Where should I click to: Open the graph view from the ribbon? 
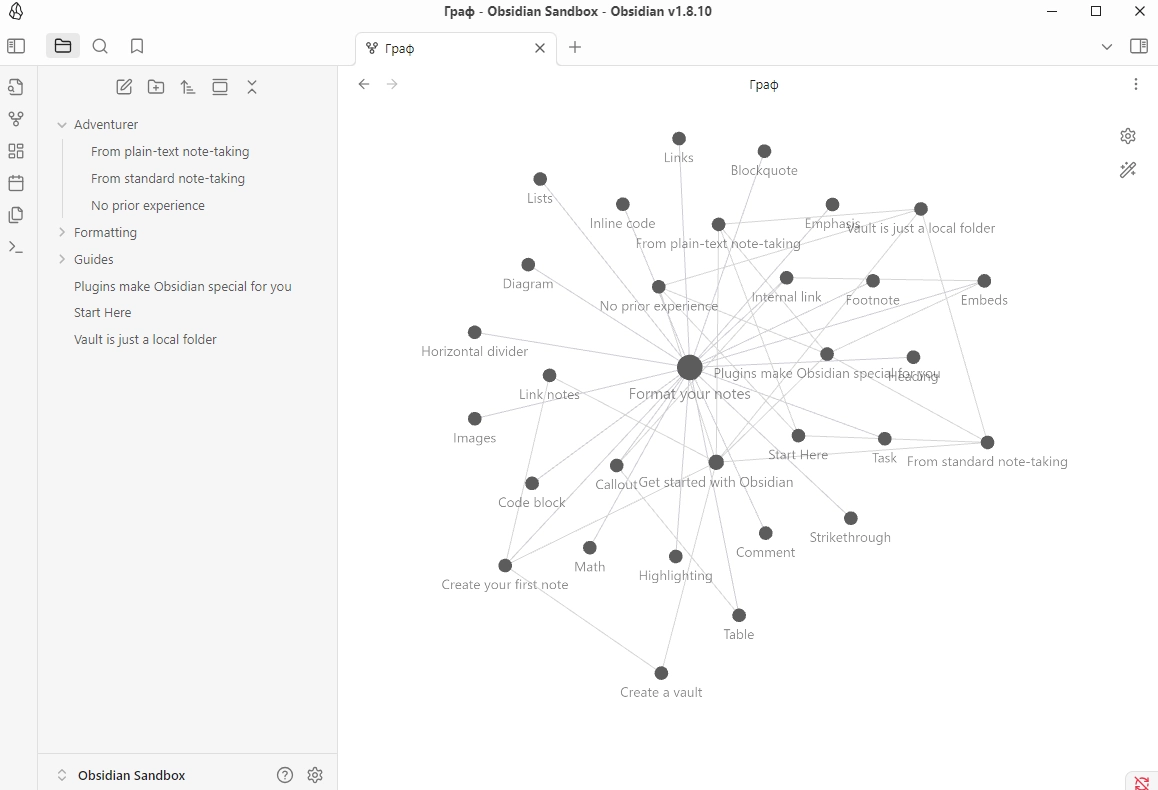coord(15,119)
